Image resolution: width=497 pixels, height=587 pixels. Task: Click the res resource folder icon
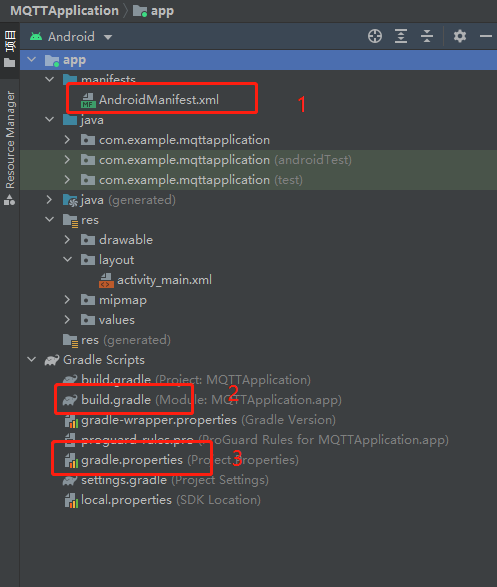pos(70,220)
